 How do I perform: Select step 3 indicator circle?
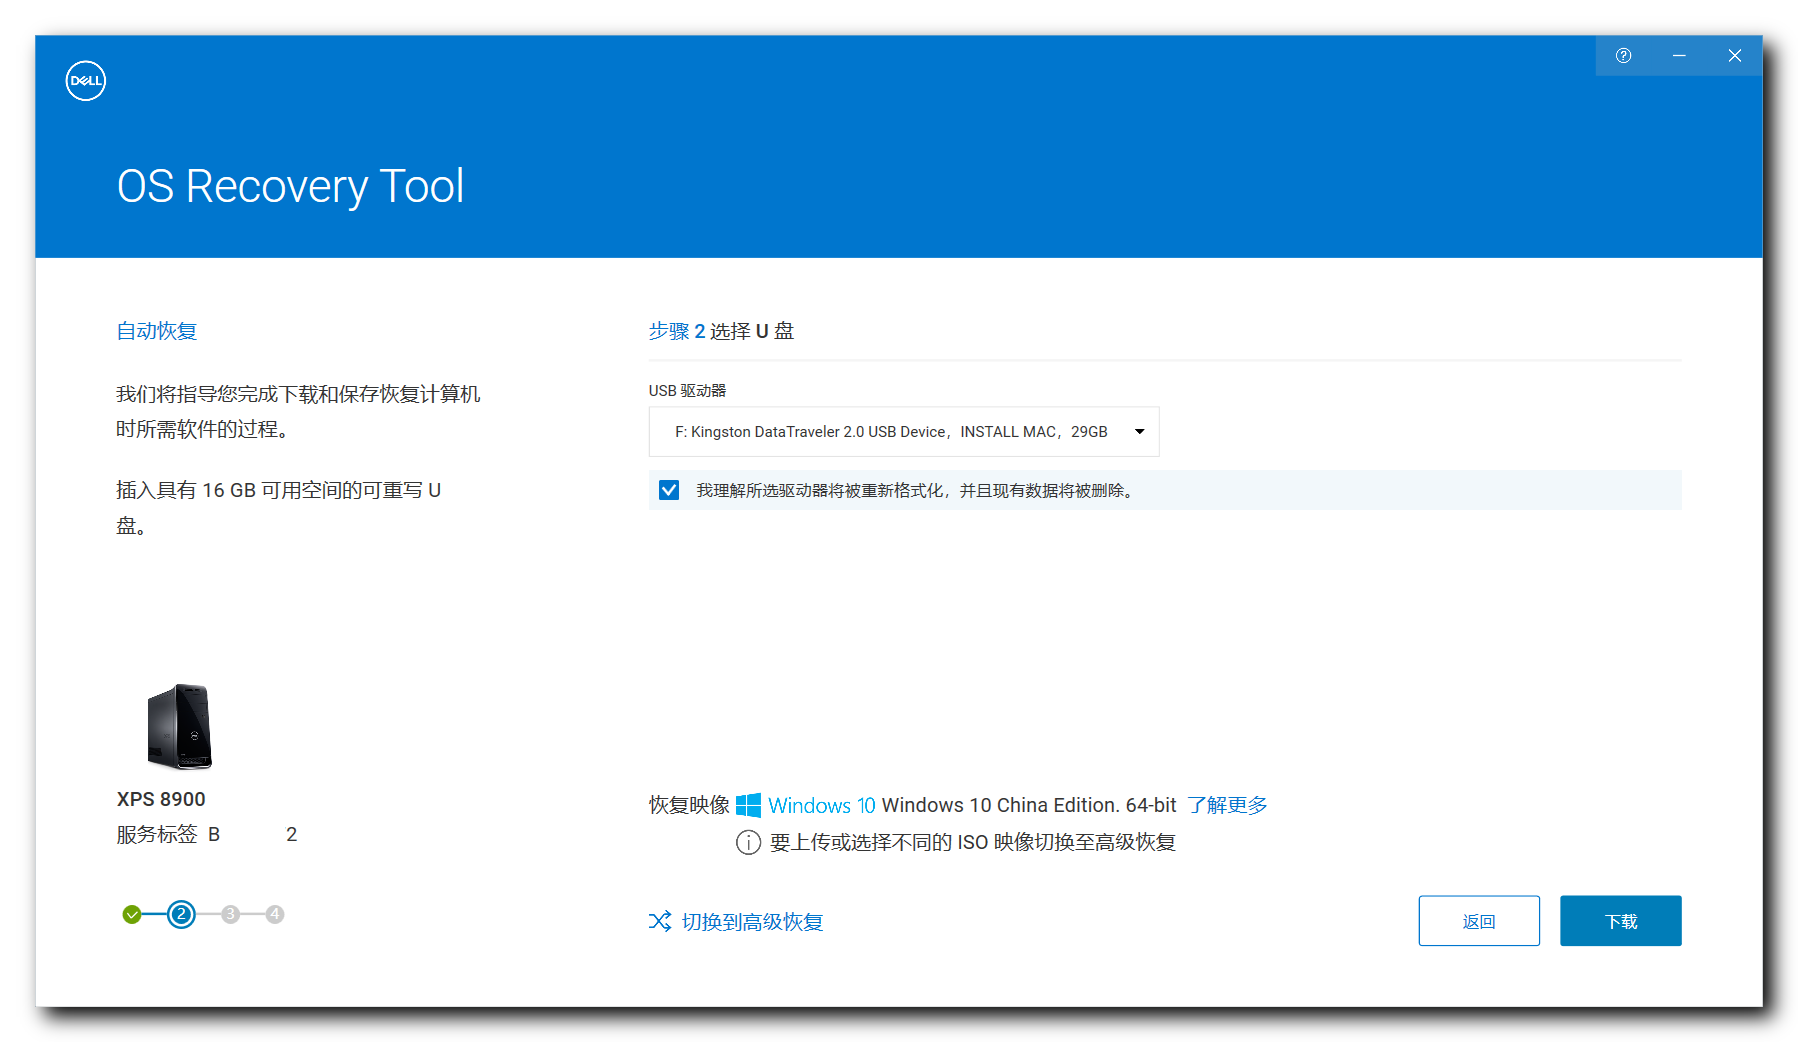pos(231,914)
